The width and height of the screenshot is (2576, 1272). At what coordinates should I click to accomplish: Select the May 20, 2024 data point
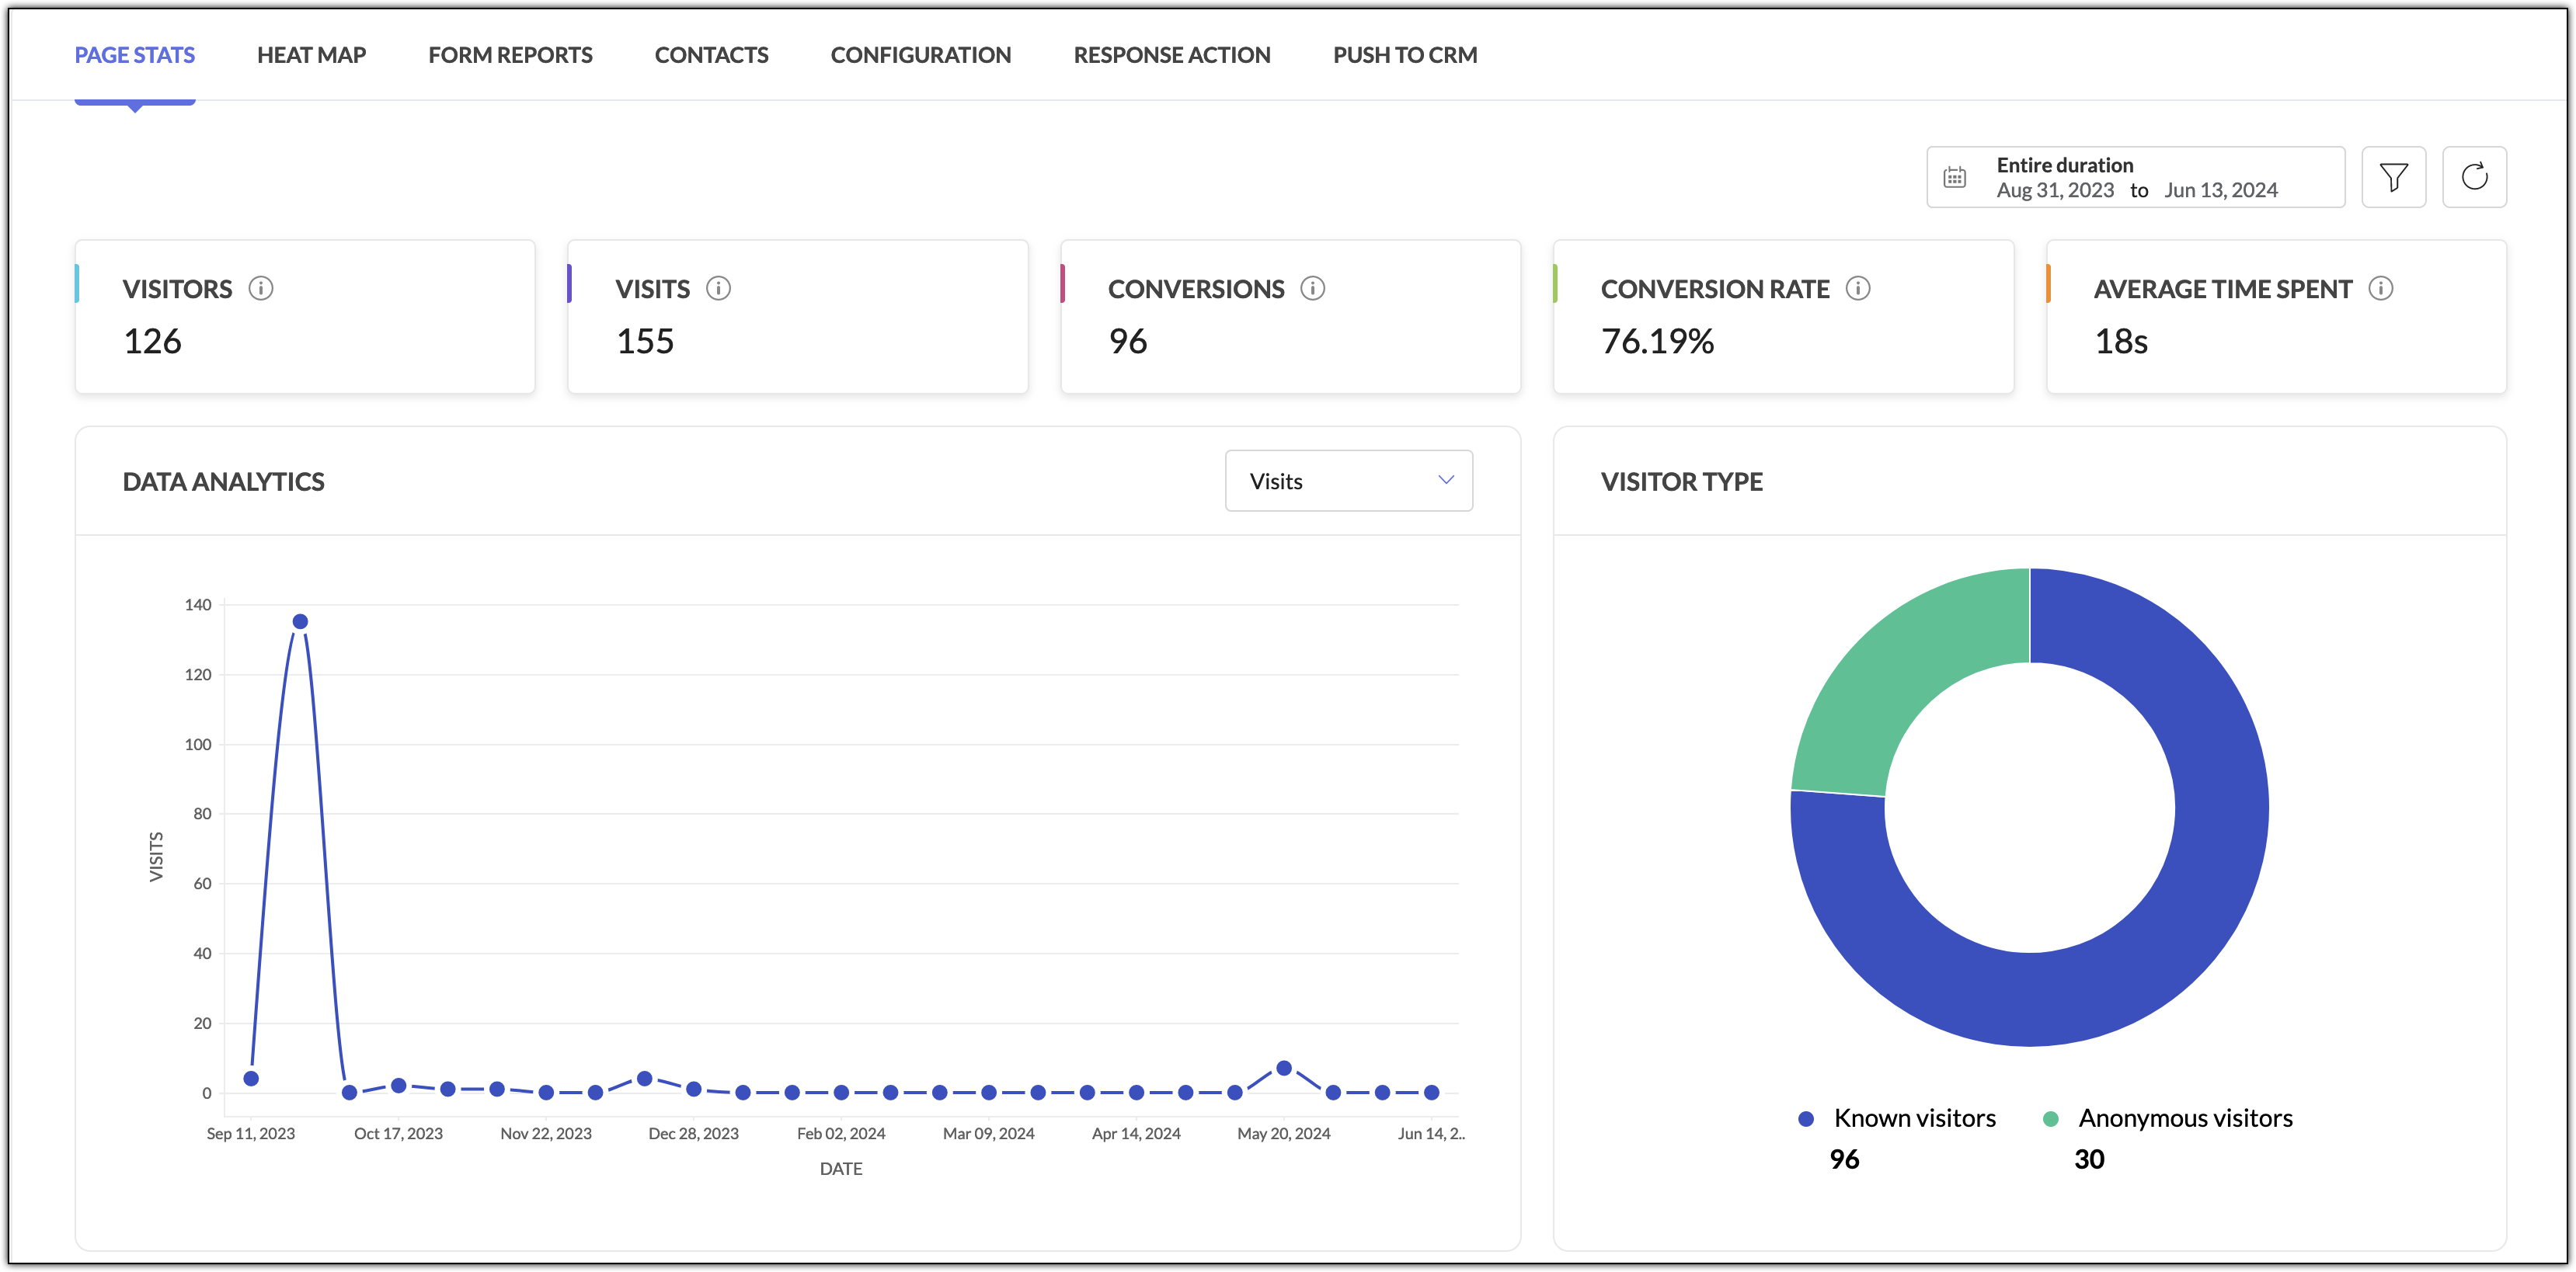[x=1283, y=1069]
